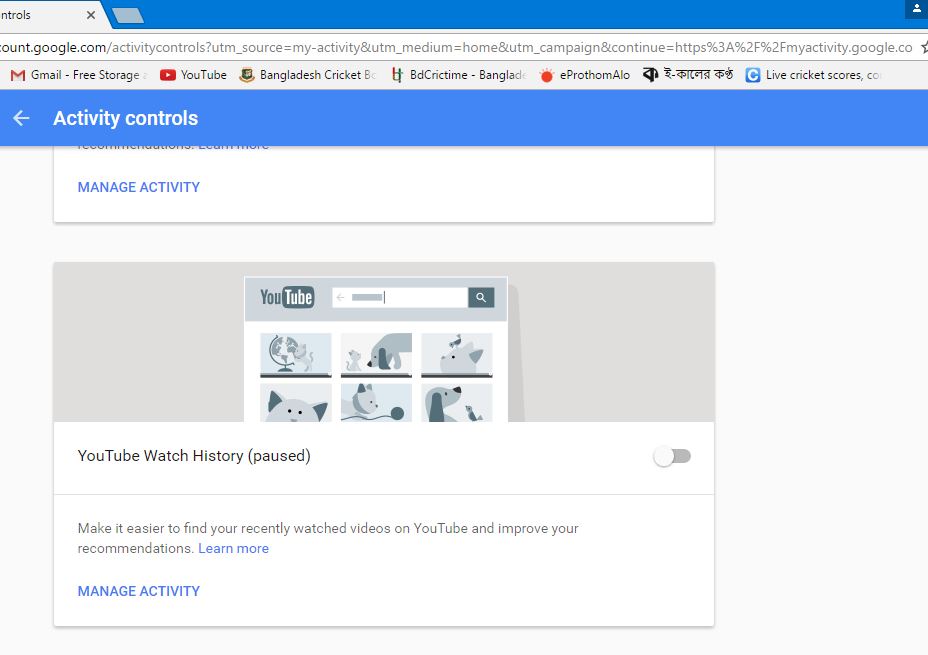Toggle the YouTube Watch History switch
This screenshot has width=928, height=655.
[x=672, y=456]
